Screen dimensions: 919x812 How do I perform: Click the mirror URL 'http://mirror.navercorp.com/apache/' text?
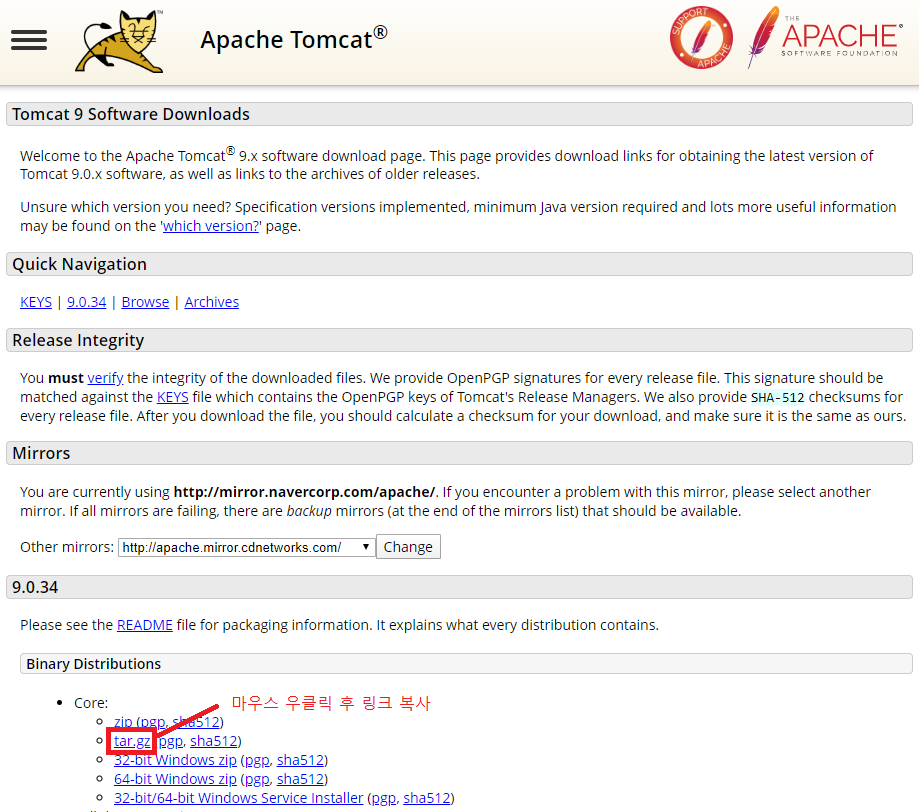(304, 492)
